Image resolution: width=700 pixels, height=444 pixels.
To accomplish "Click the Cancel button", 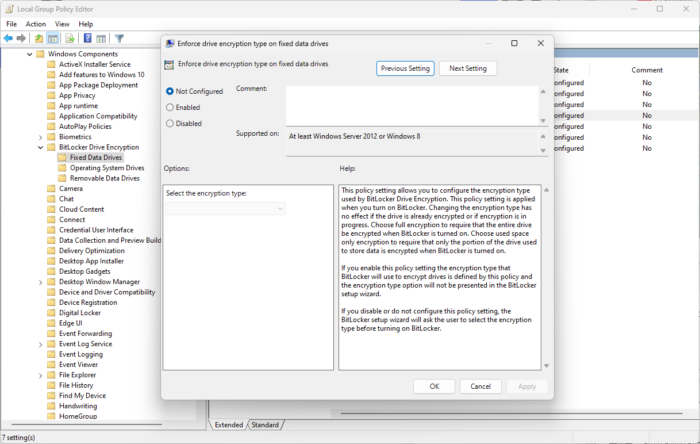I will pyautogui.click(x=480, y=386).
